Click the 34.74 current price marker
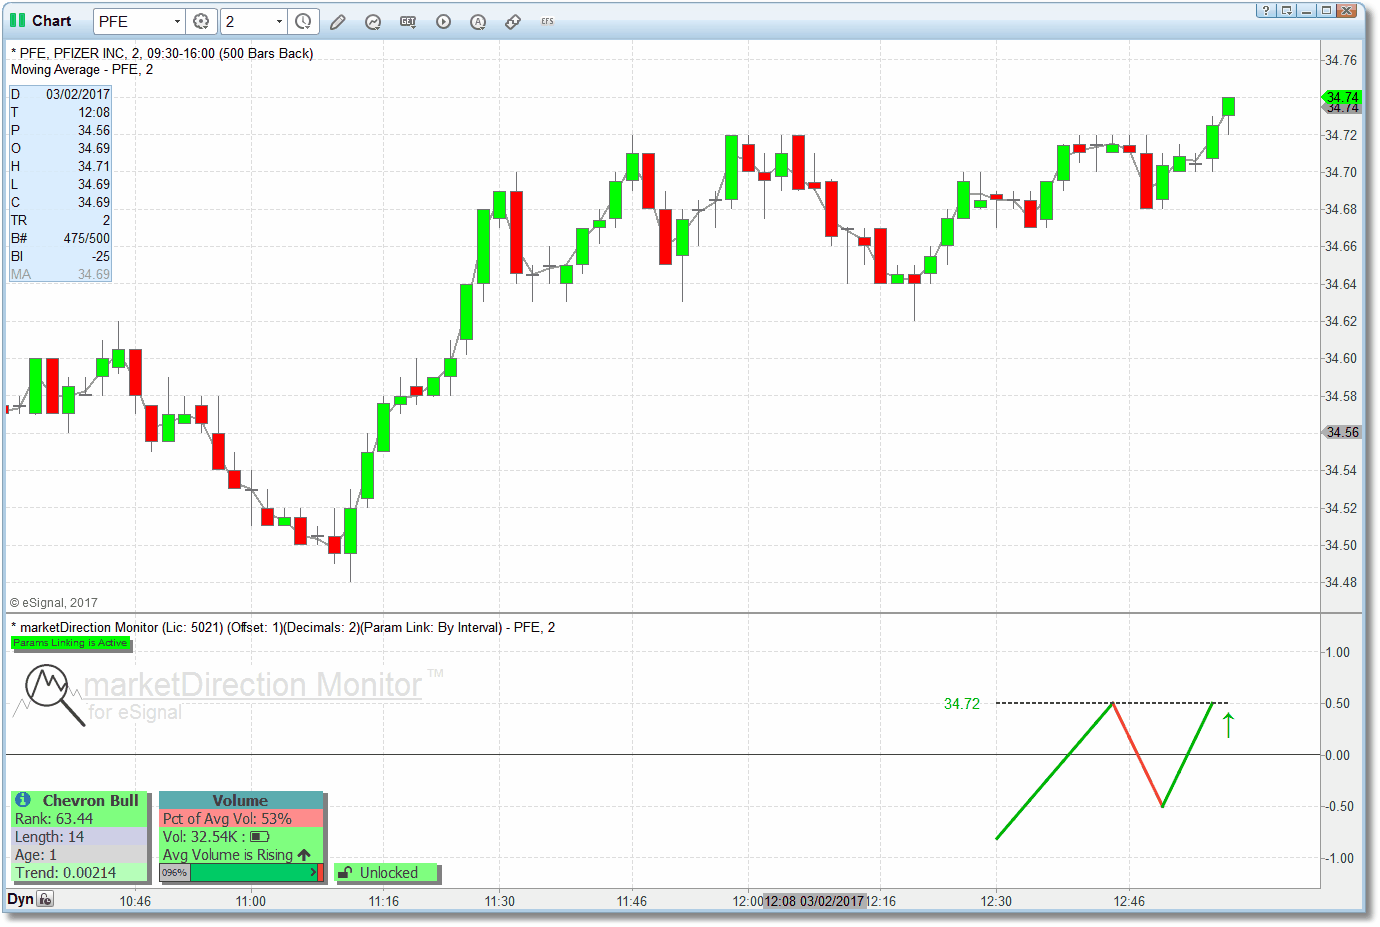This screenshot has width=1380, height=927. [1342, 97]
